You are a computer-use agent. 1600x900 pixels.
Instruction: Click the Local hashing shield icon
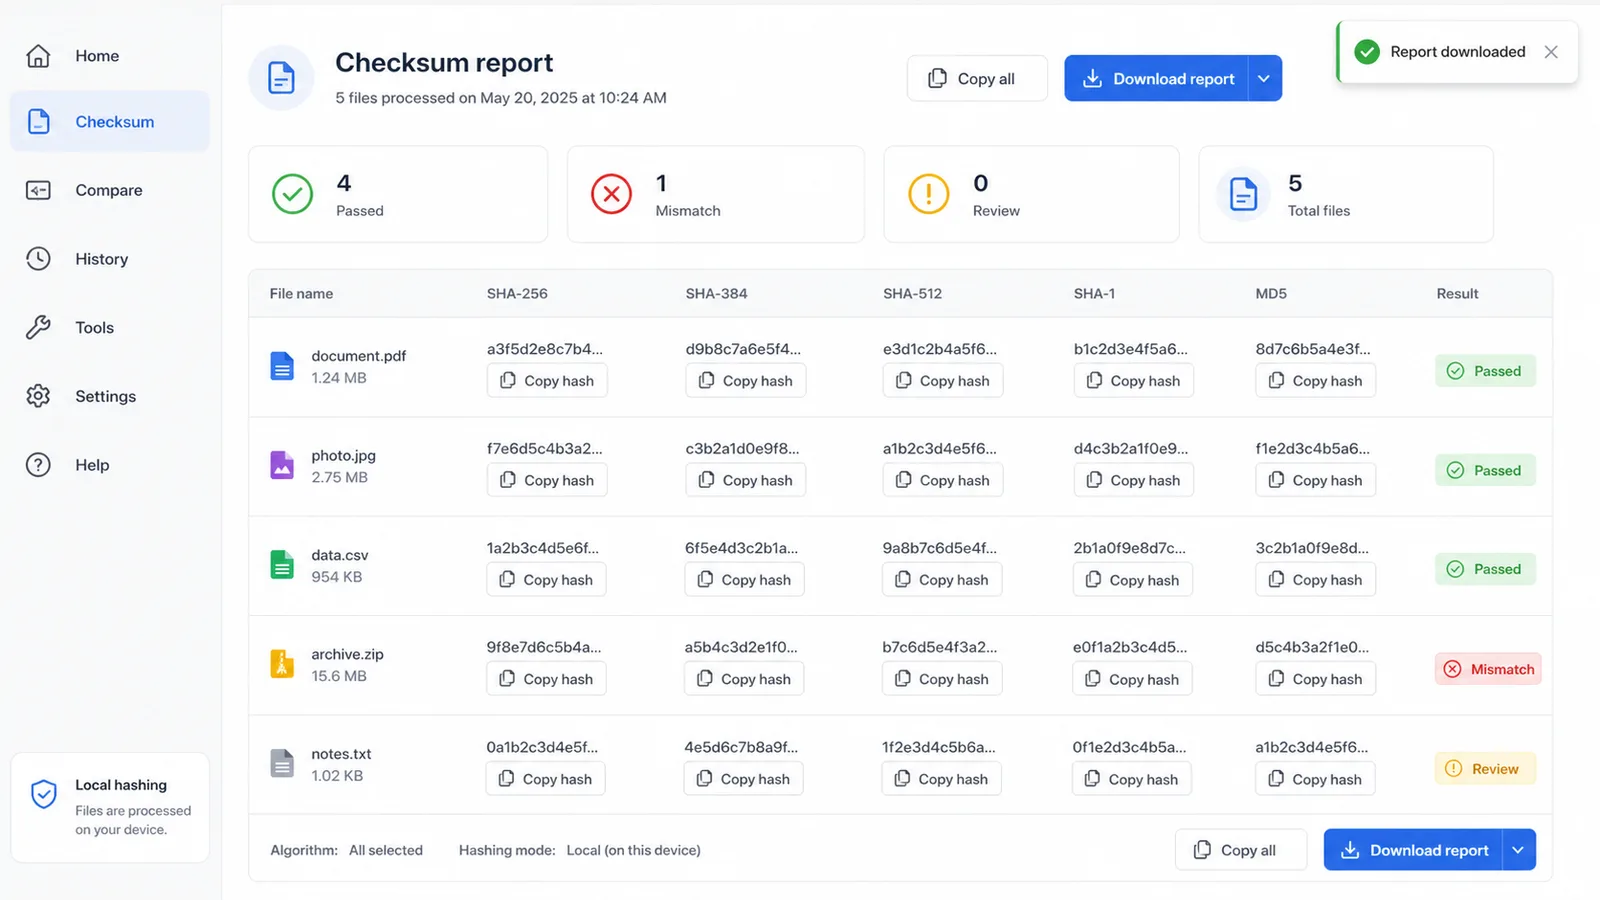[44, 794]
